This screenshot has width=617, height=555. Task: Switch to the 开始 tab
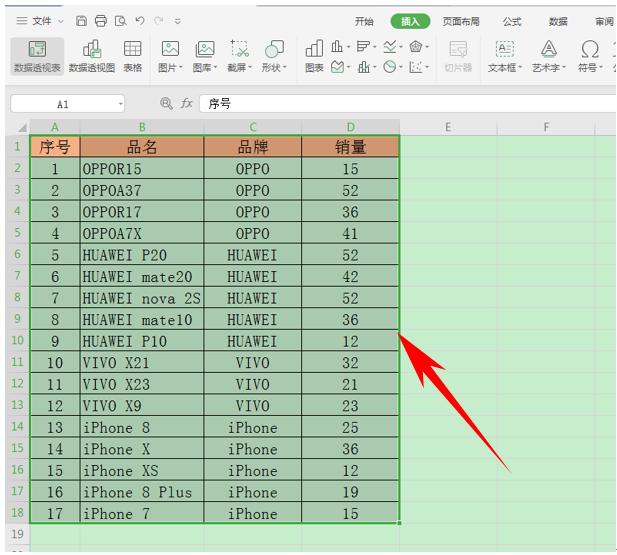pos(364,21)
